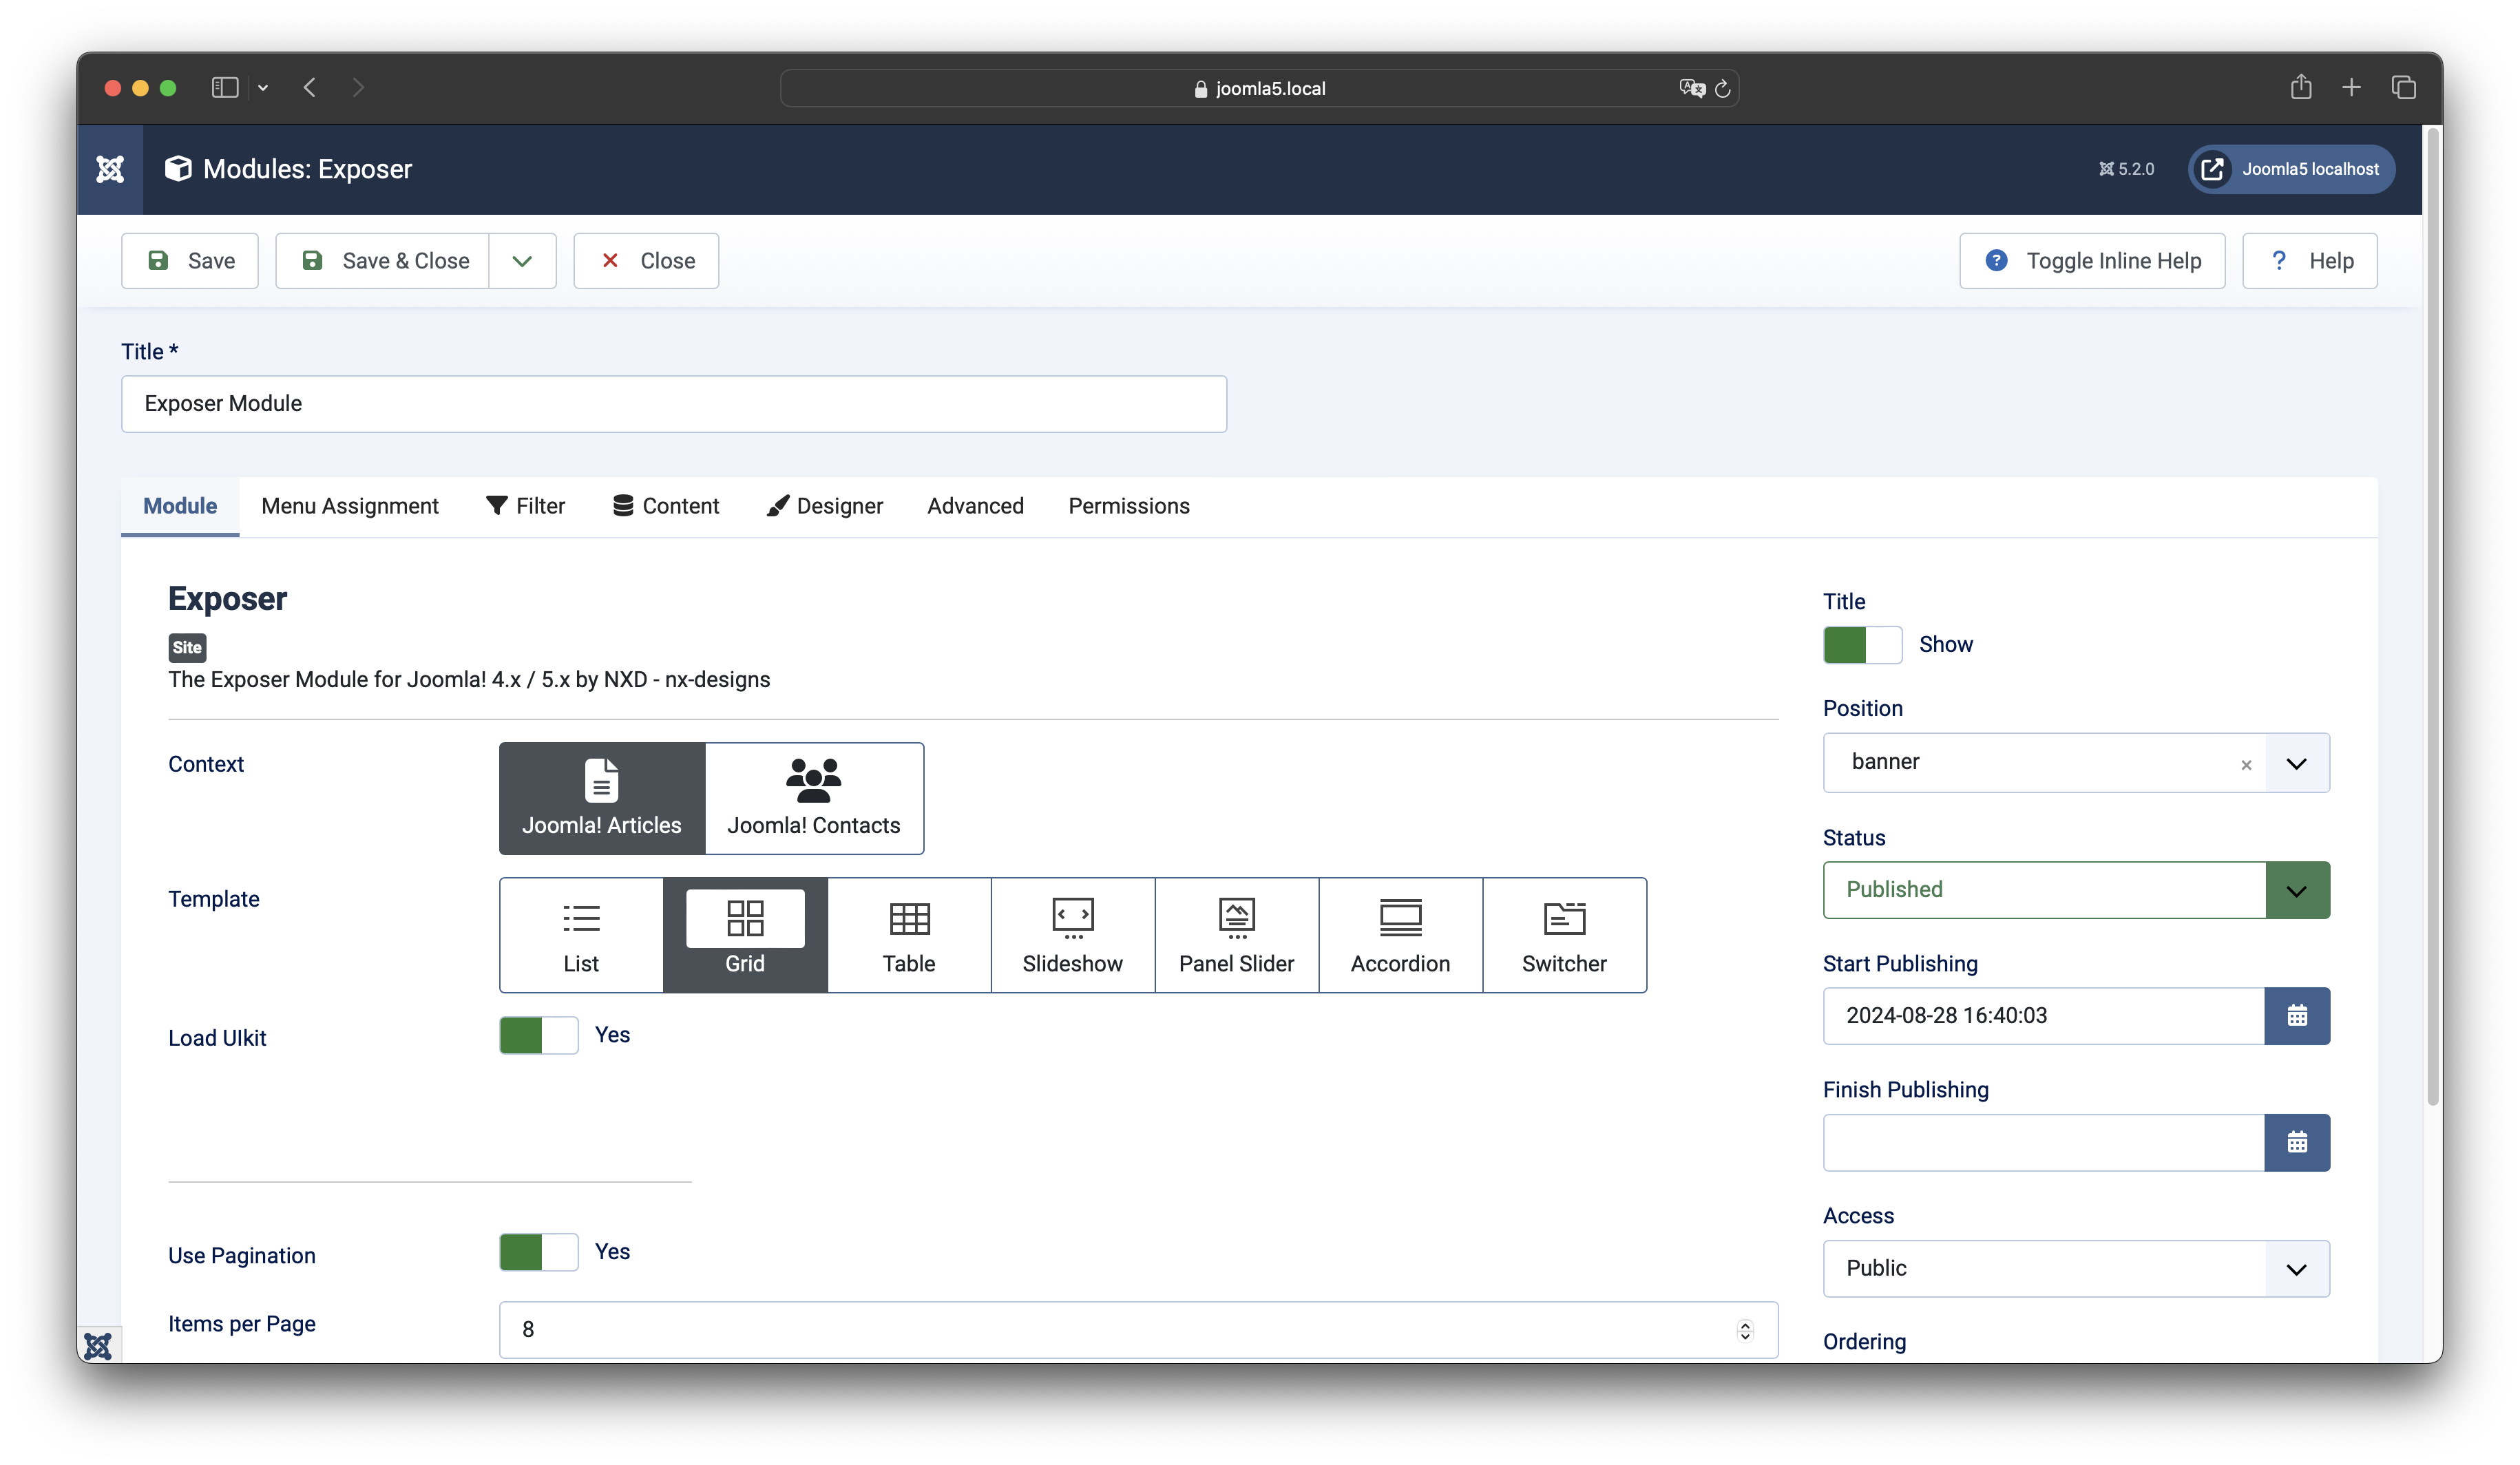Open the Help button

click(x=2310, y=261)
